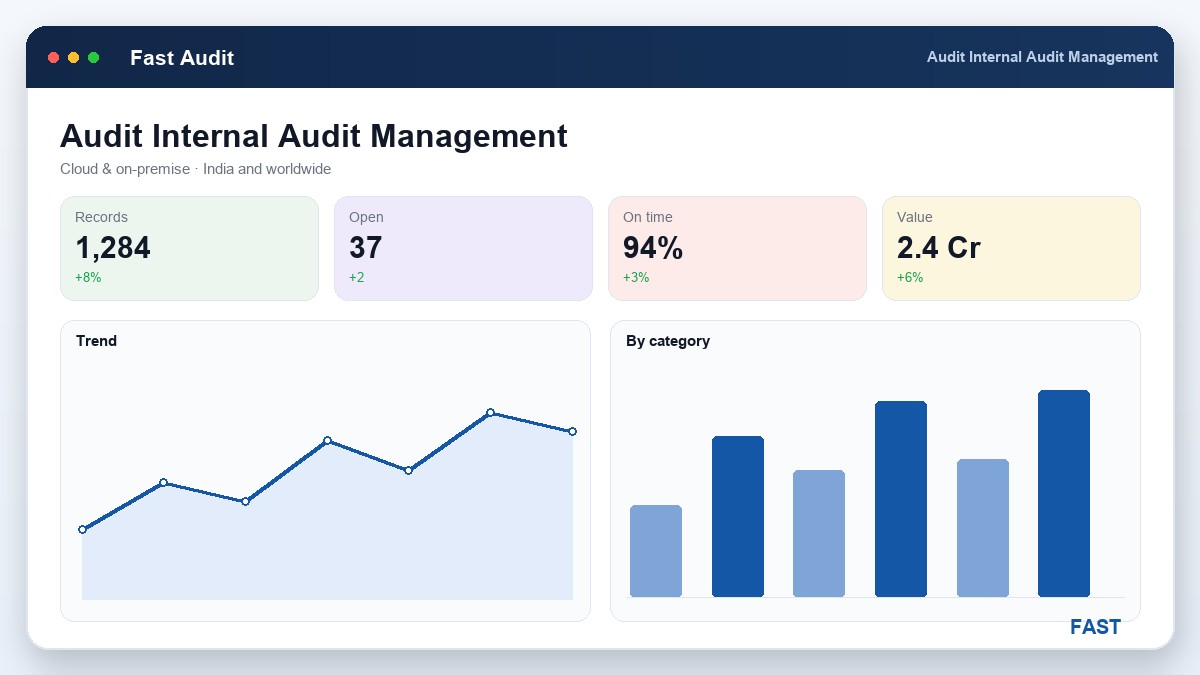
Task: Open the Open card showing 37
Action: (463, 248)
